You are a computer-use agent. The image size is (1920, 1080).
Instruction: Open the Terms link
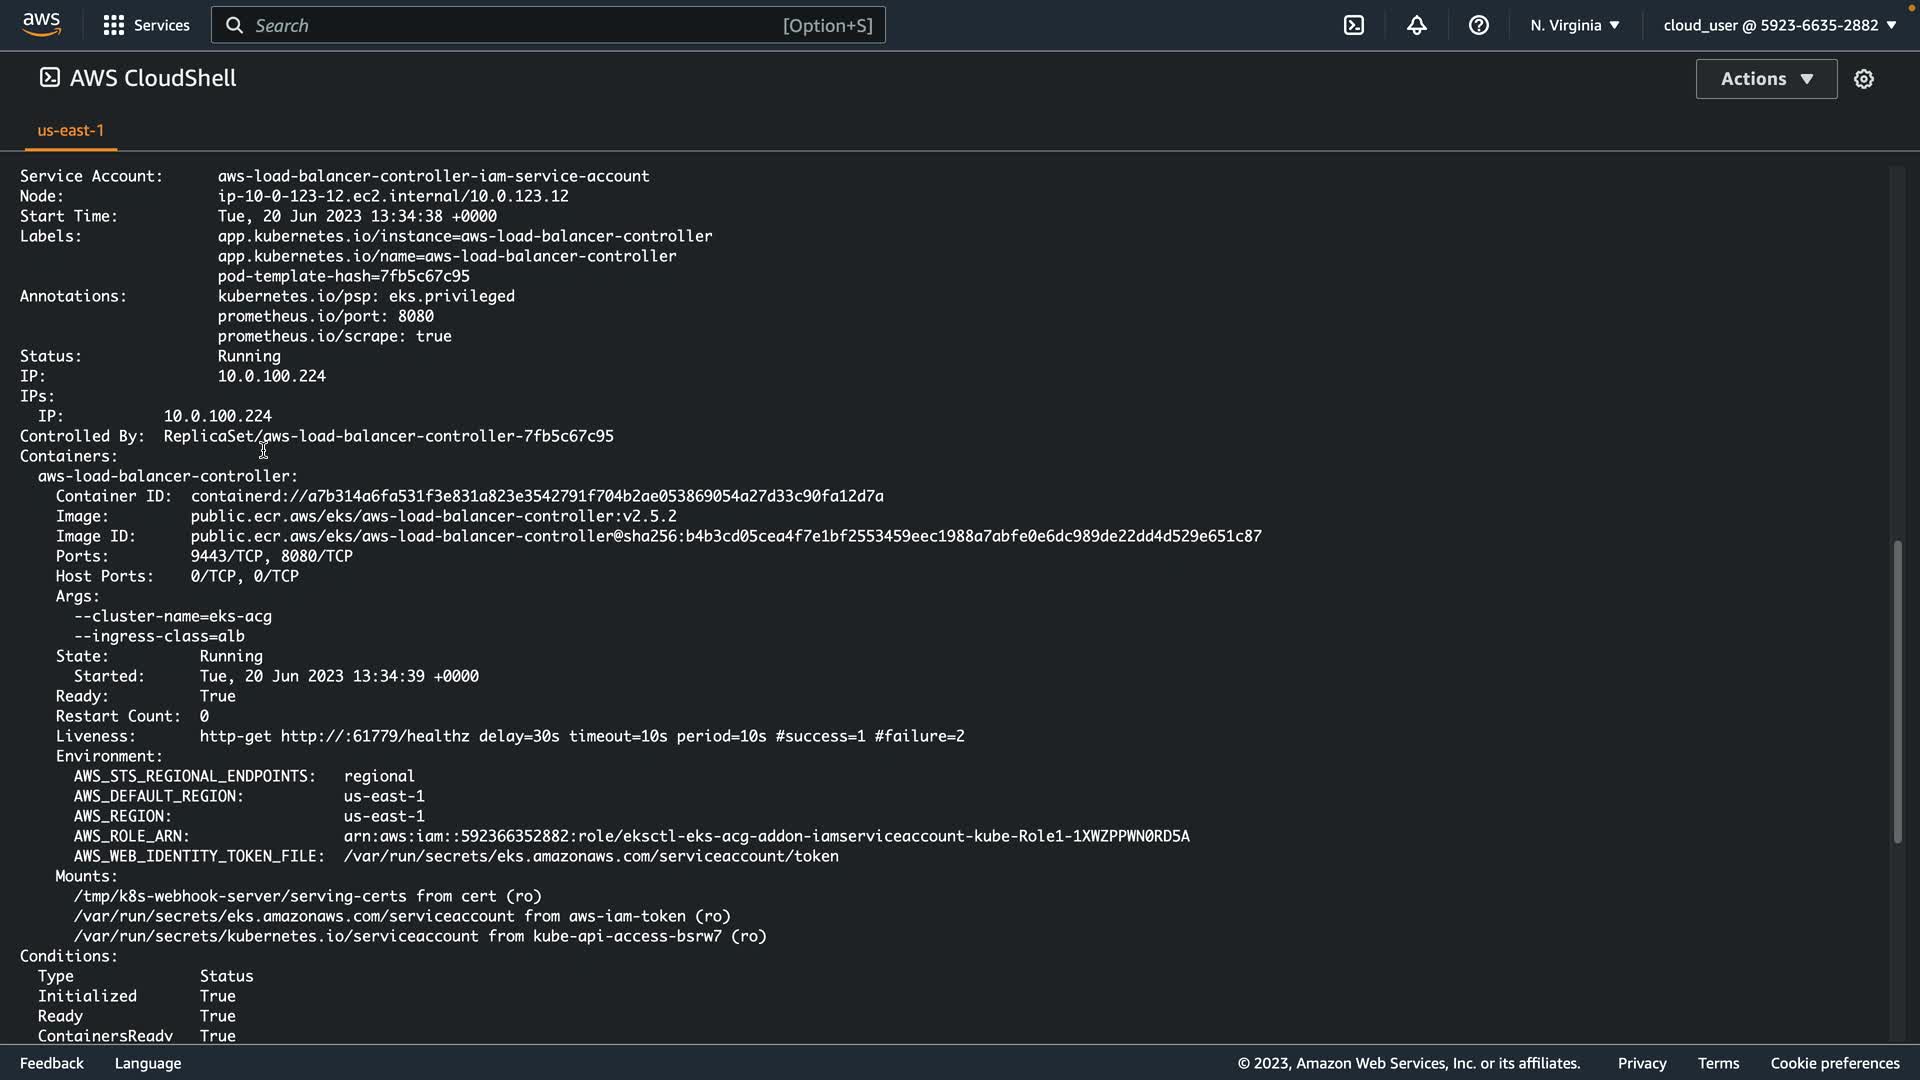[x=1718, y=1063]
